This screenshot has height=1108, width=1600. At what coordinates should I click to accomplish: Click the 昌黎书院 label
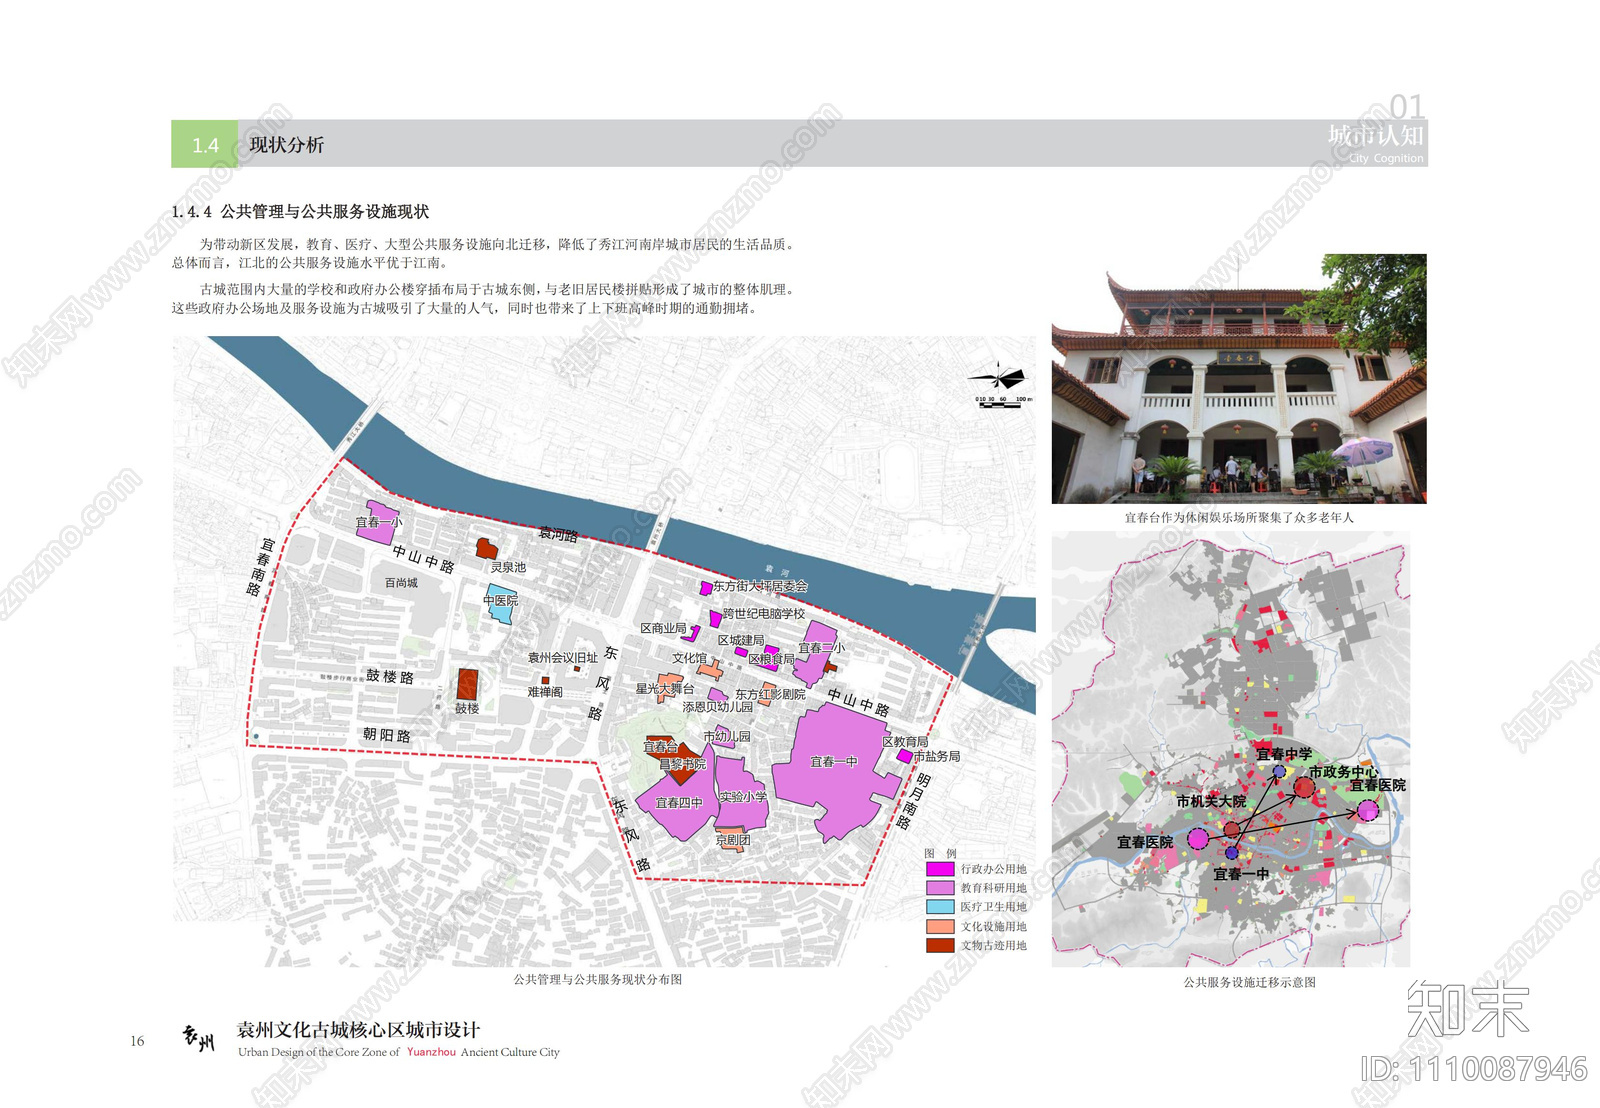pos(682,764)
